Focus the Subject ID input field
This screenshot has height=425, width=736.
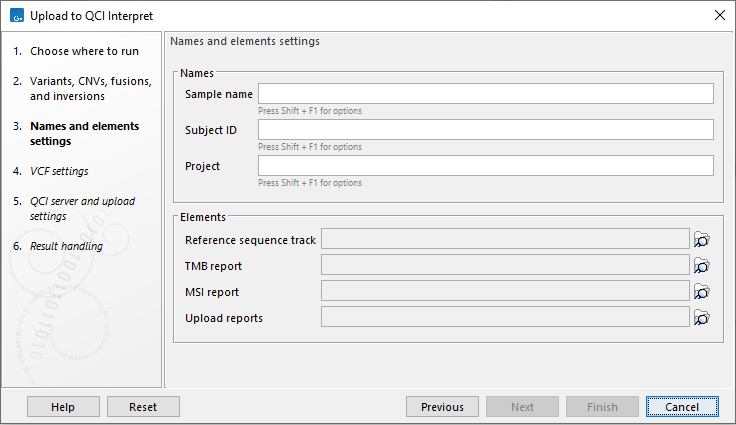point(485,130)
